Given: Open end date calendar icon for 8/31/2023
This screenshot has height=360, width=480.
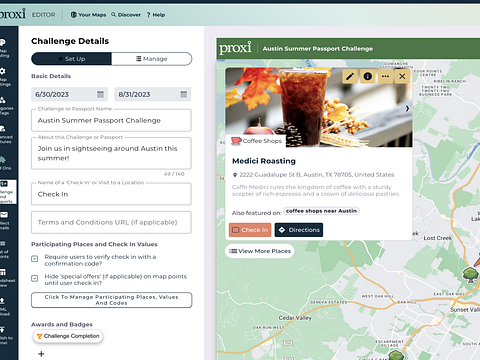Looking at the screenshot, I should pos(184,94).
